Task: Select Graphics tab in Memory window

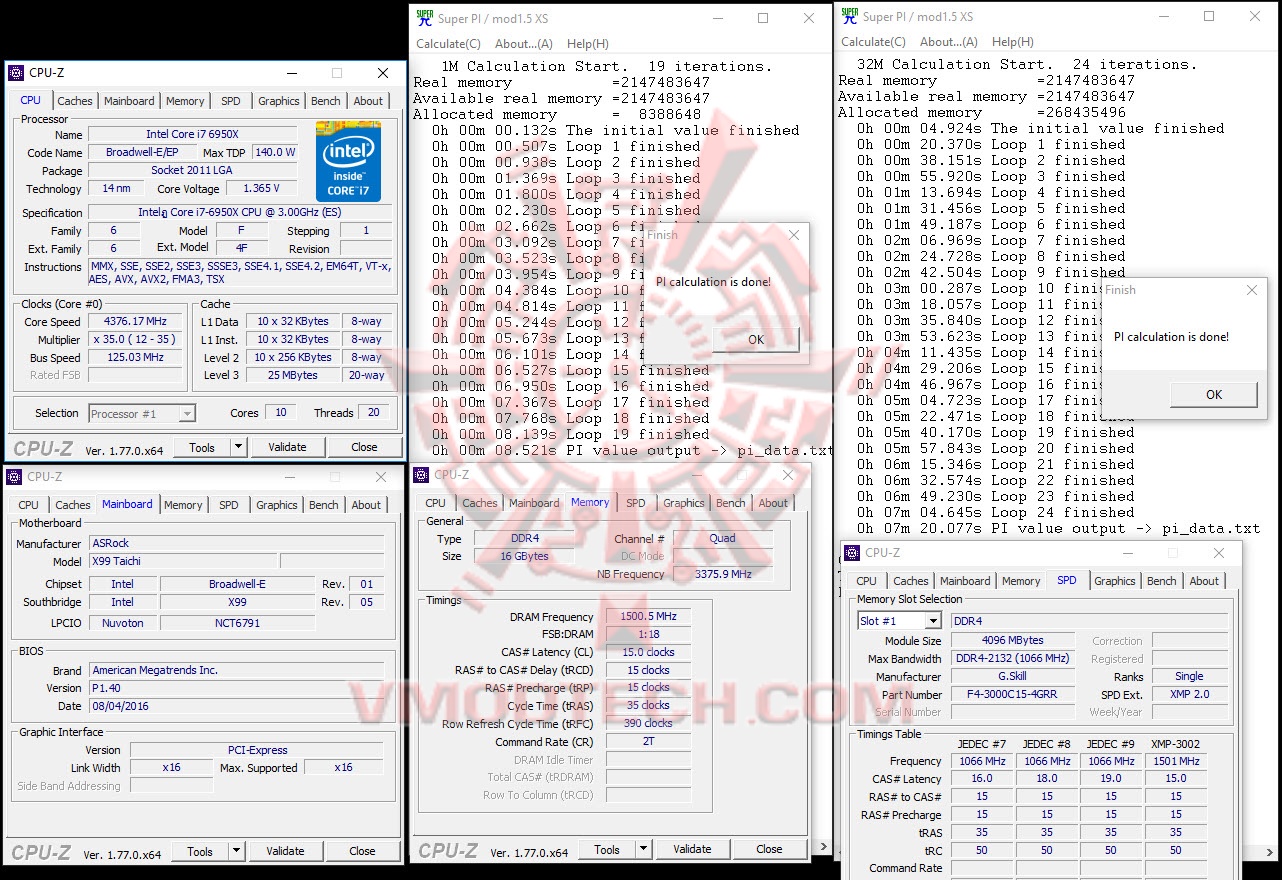Action: (684, 503)
